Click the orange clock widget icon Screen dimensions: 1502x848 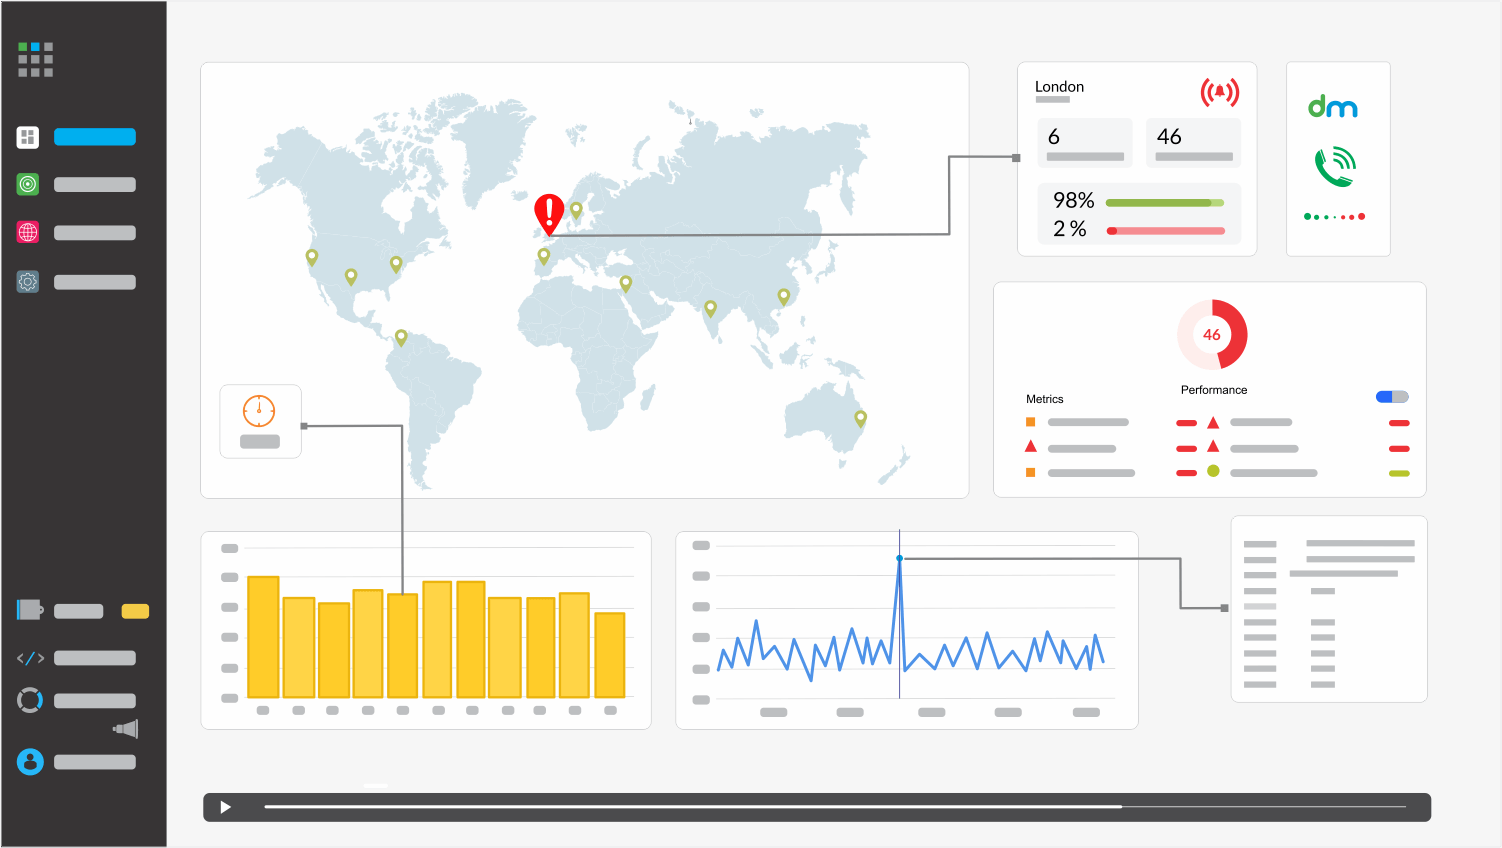259,411
